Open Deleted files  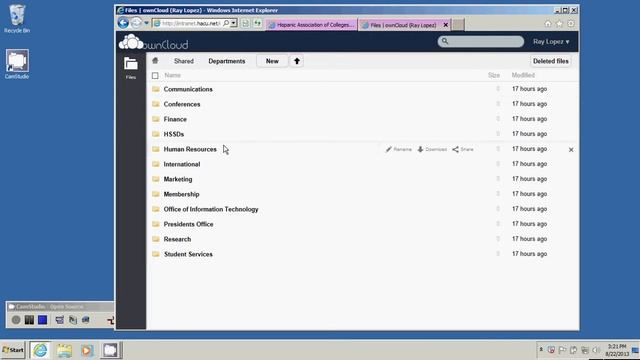click(x=551, y=61)
